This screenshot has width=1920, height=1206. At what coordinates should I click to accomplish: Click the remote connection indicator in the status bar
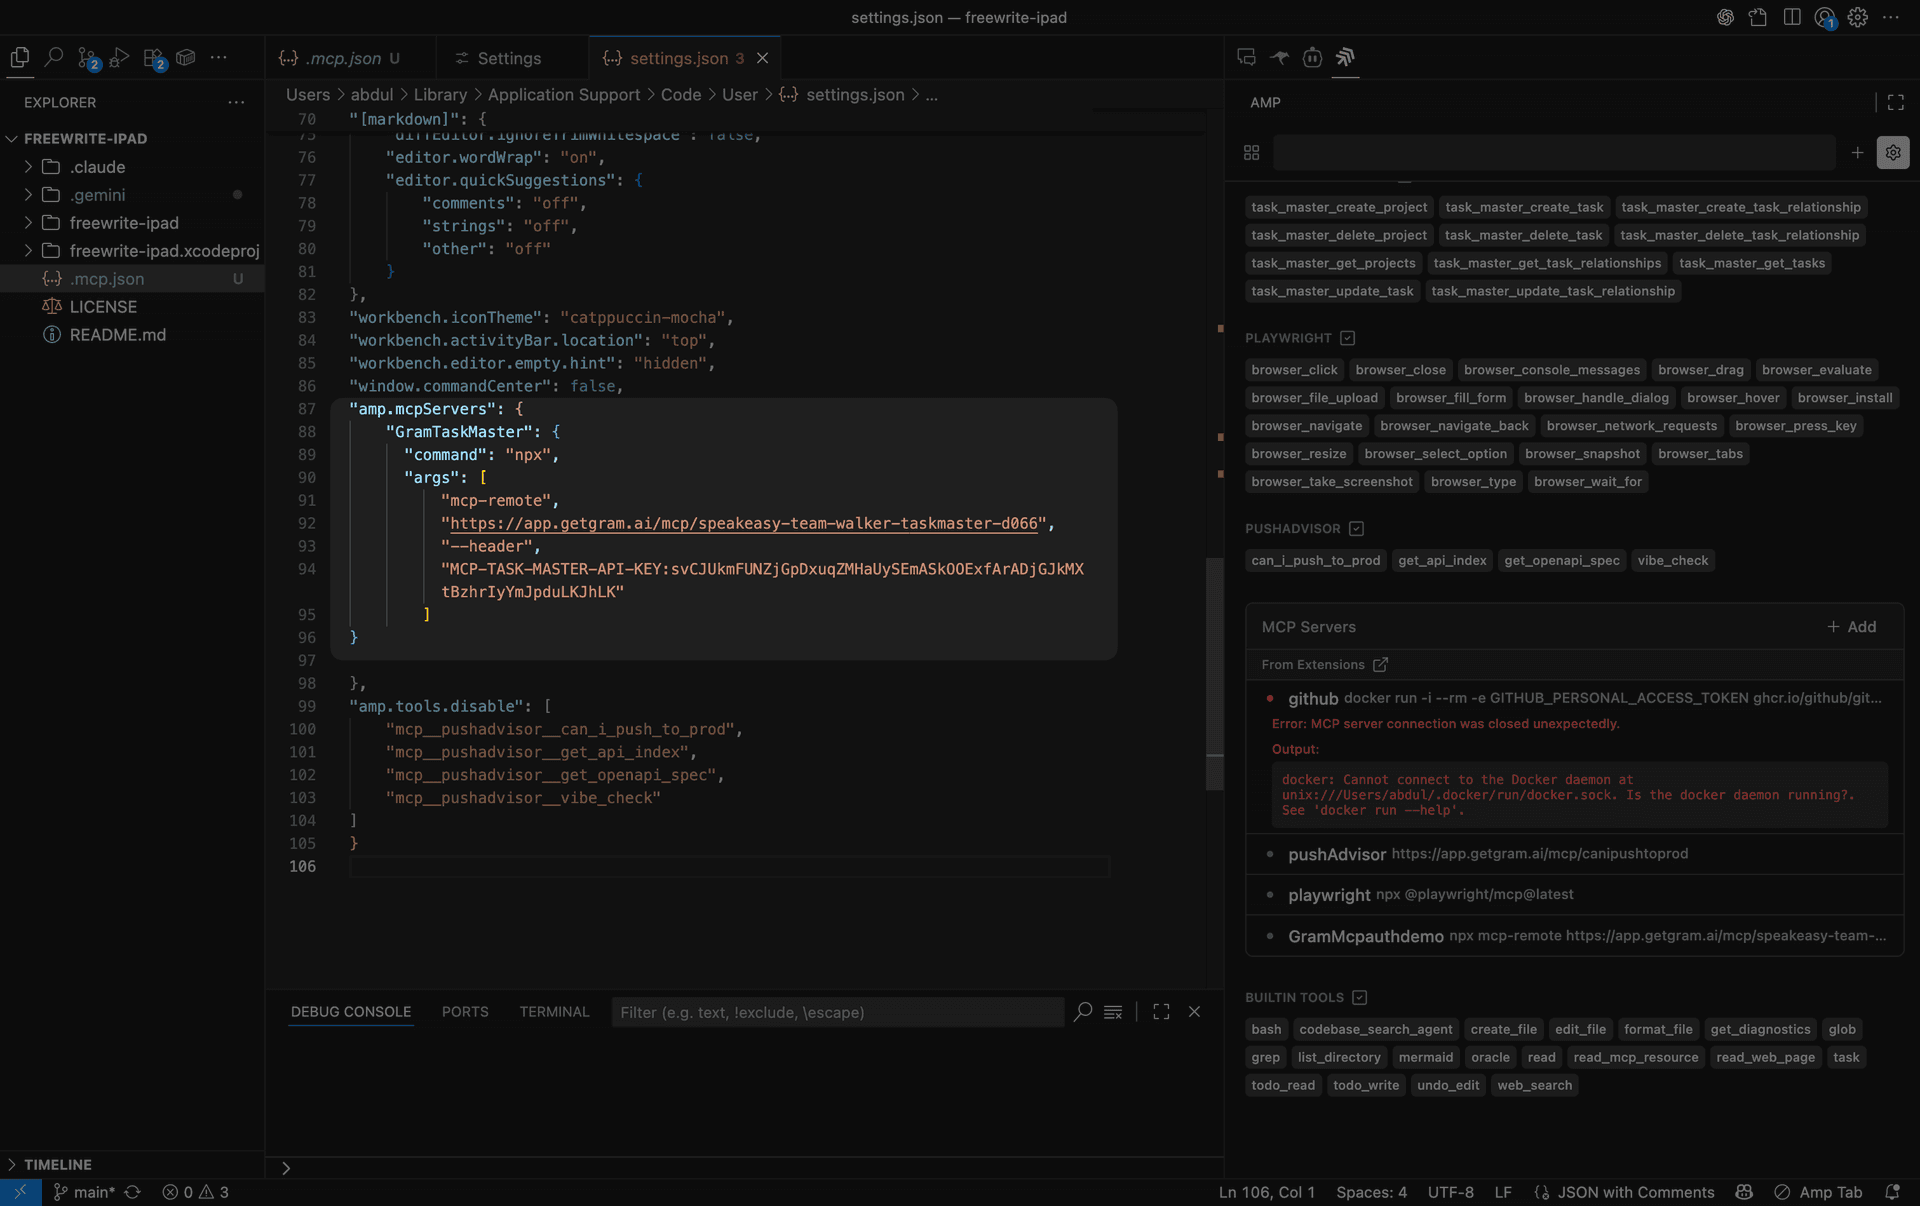(19, 1192)
